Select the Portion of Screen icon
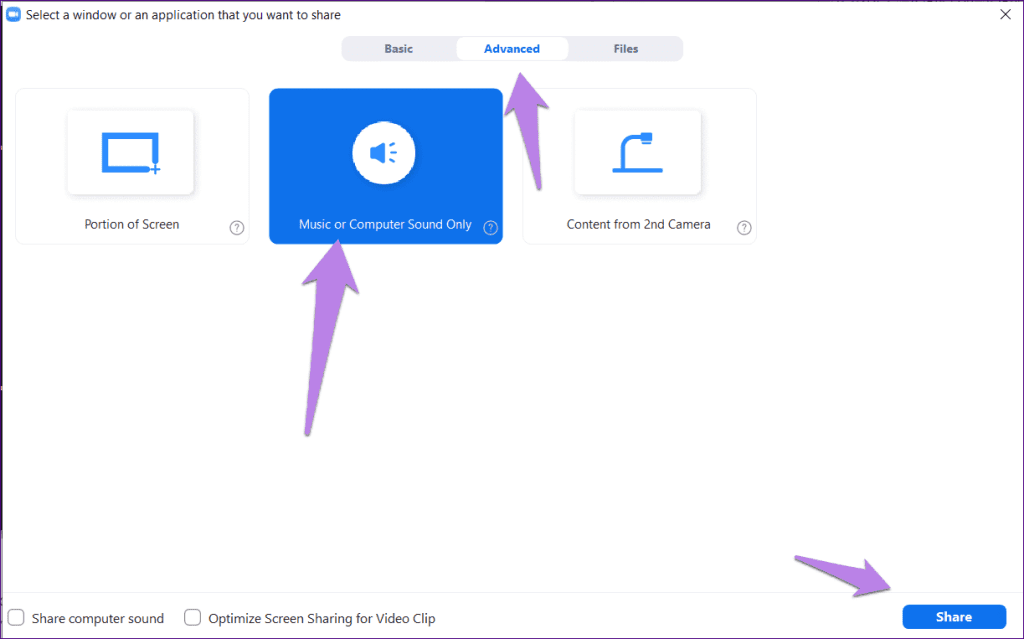The width and height of the screenshot is (1024, 639). tap(131, 151)
